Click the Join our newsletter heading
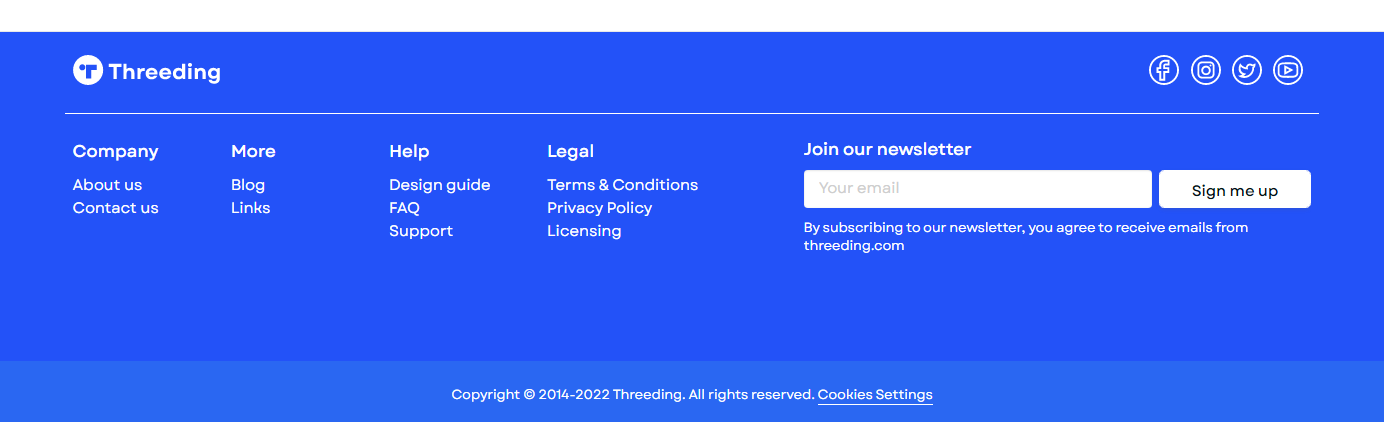This screenshot has width=1384, height=422. 887,149
